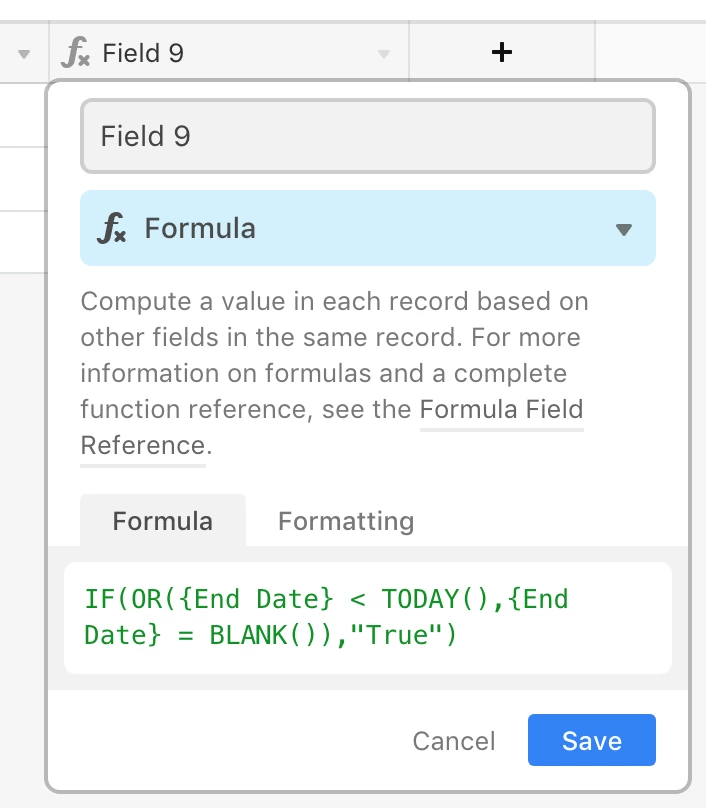Cancel field editing
Image resolution: width=706 pixels, height=808 pixels.
453,741
